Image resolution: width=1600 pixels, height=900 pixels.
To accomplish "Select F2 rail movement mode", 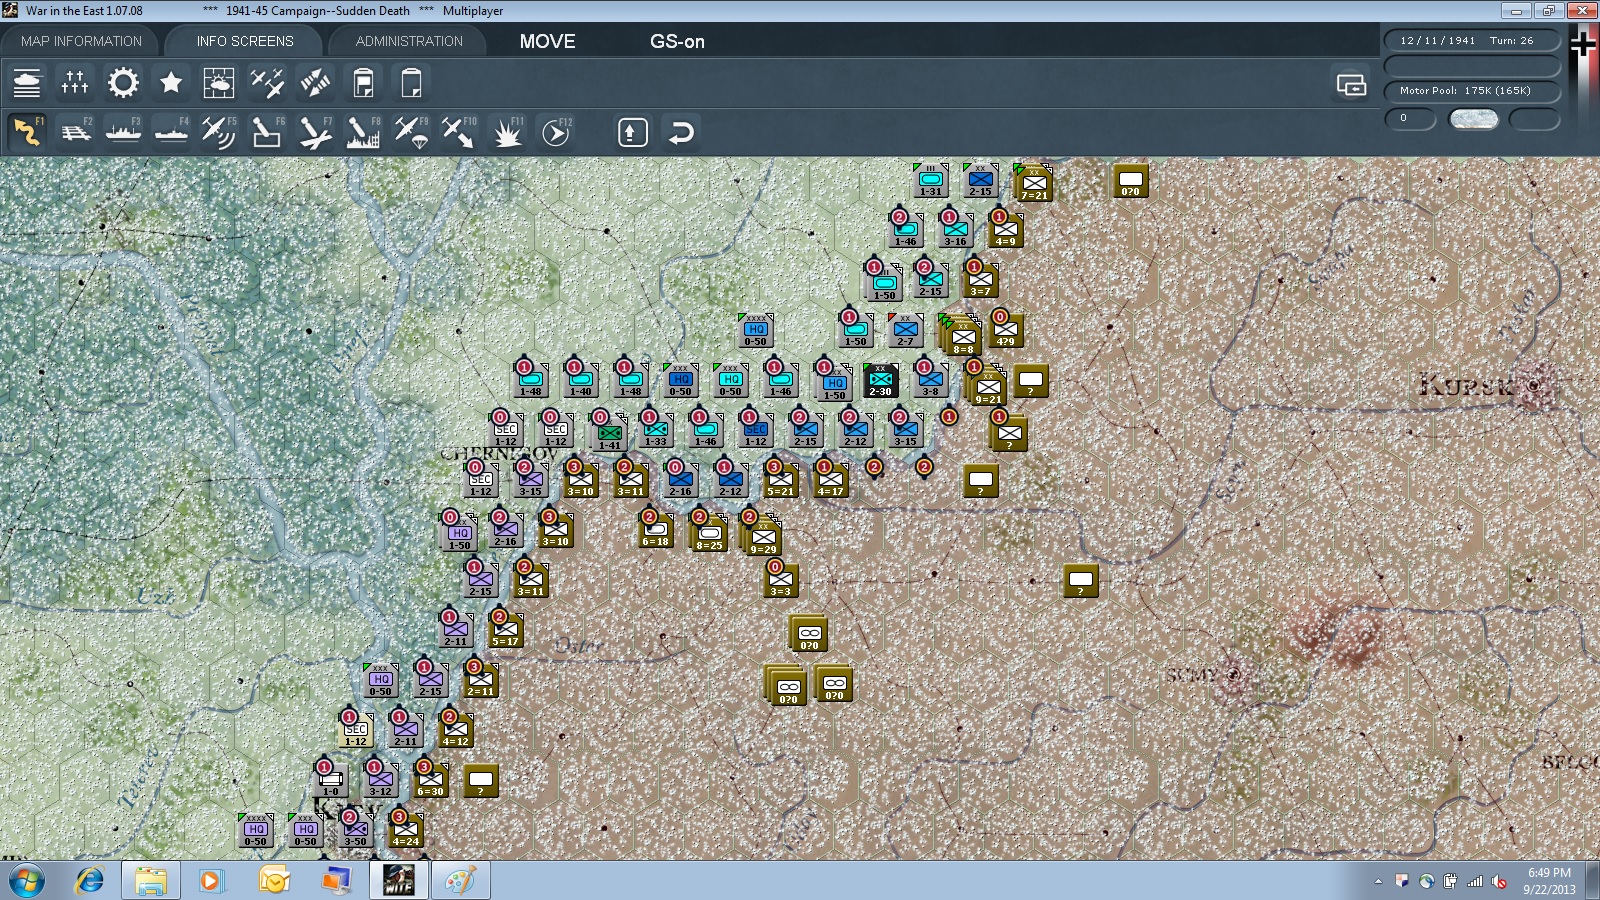I will click(x=75, y=132).
